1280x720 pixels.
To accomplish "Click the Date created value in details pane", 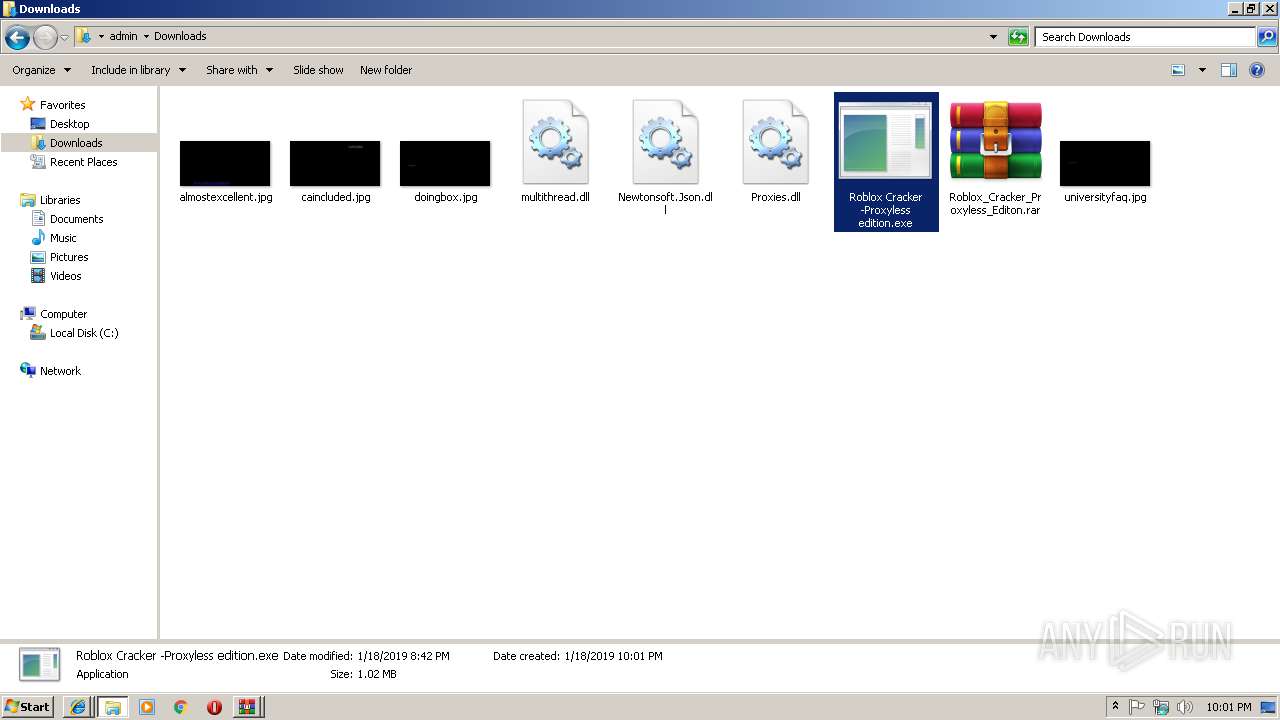I will [x=613, y=656].
